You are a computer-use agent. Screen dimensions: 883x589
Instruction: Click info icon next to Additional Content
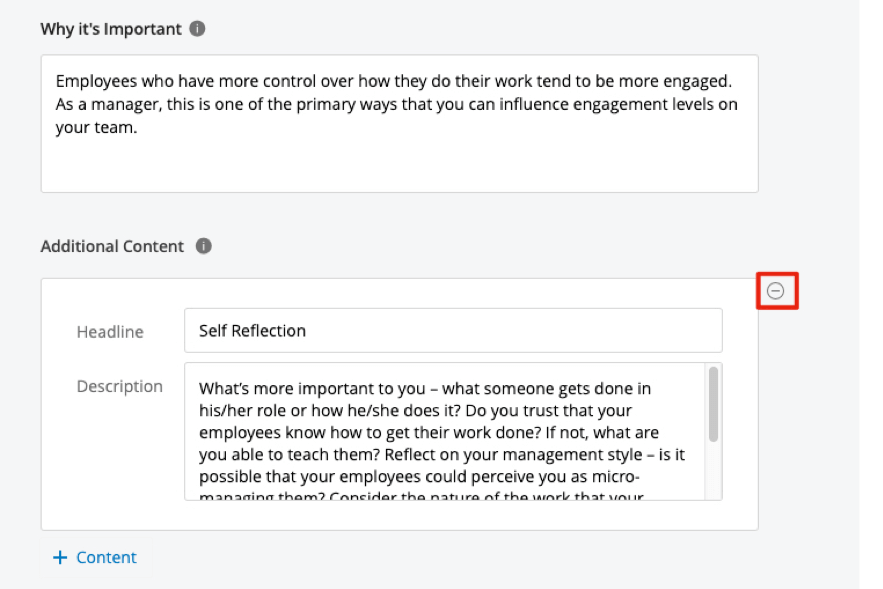pos(204,246)
